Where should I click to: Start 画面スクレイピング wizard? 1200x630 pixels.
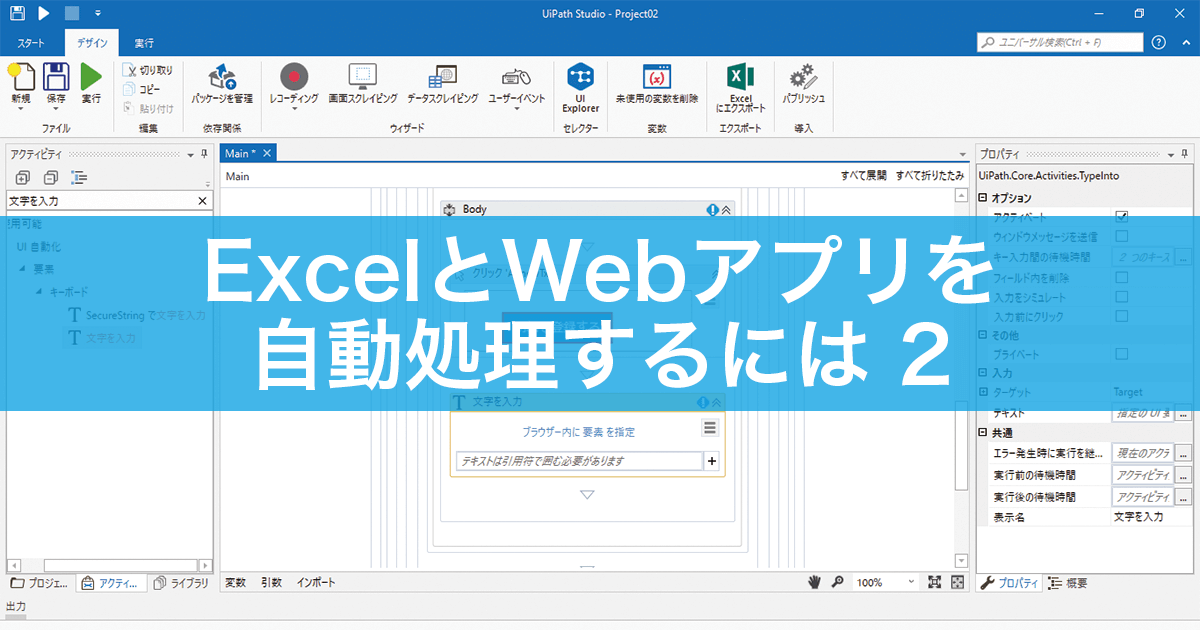click(362, 84)
